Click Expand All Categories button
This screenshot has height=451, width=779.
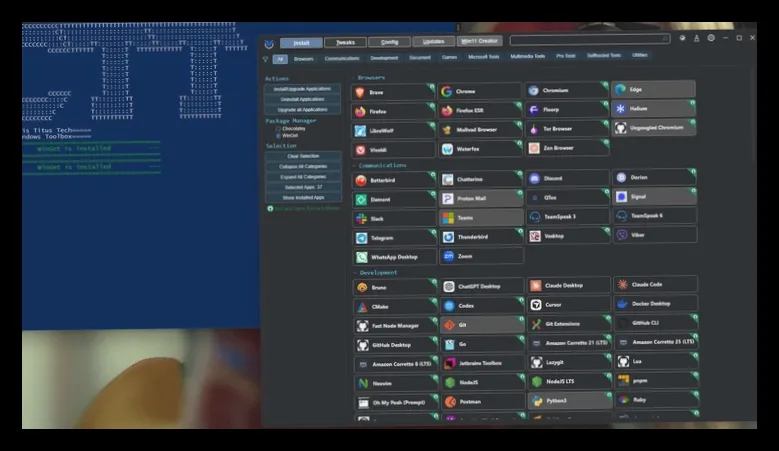[303, 177]
